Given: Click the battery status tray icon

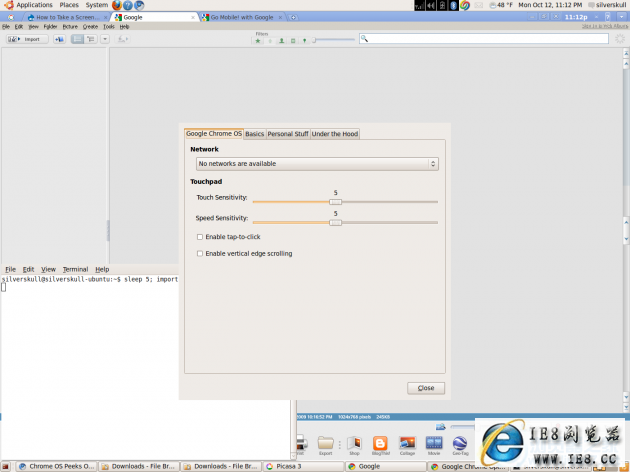Looking at the screenshot, I should 442,5.
